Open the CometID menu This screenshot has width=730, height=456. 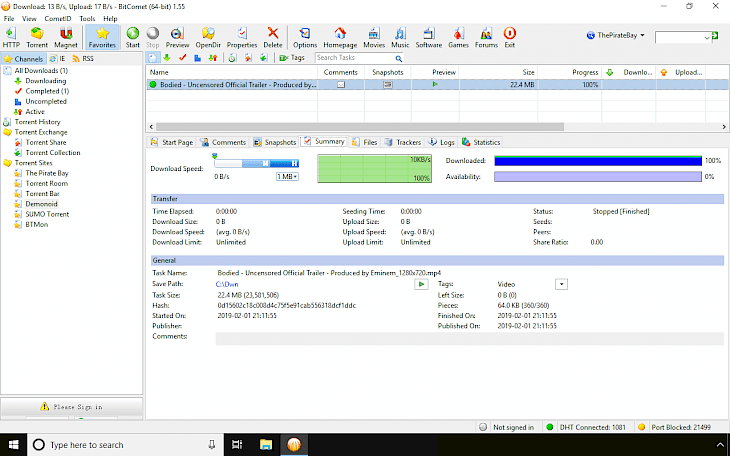pyautogui.click(x=58, y=19)
